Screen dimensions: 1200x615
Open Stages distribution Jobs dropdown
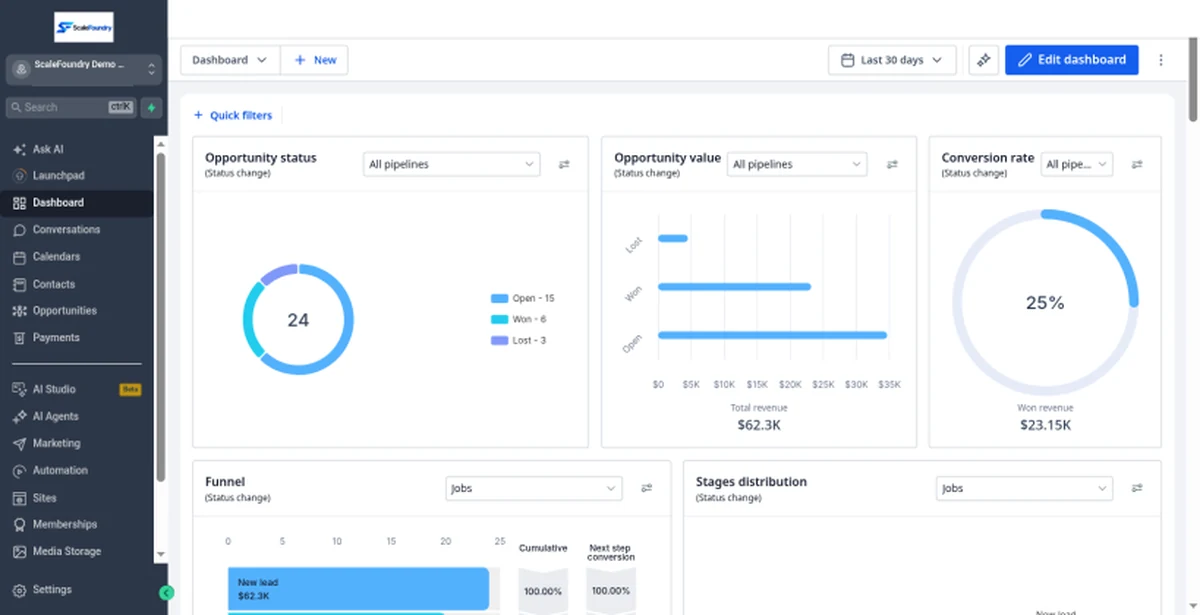pyautogui.click(x=1024, y=488)
